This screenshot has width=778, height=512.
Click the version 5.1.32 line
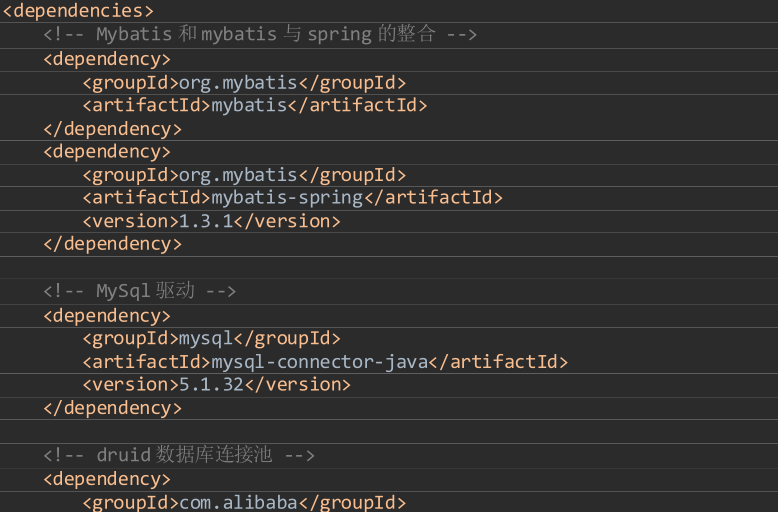[x=216, y=385]
